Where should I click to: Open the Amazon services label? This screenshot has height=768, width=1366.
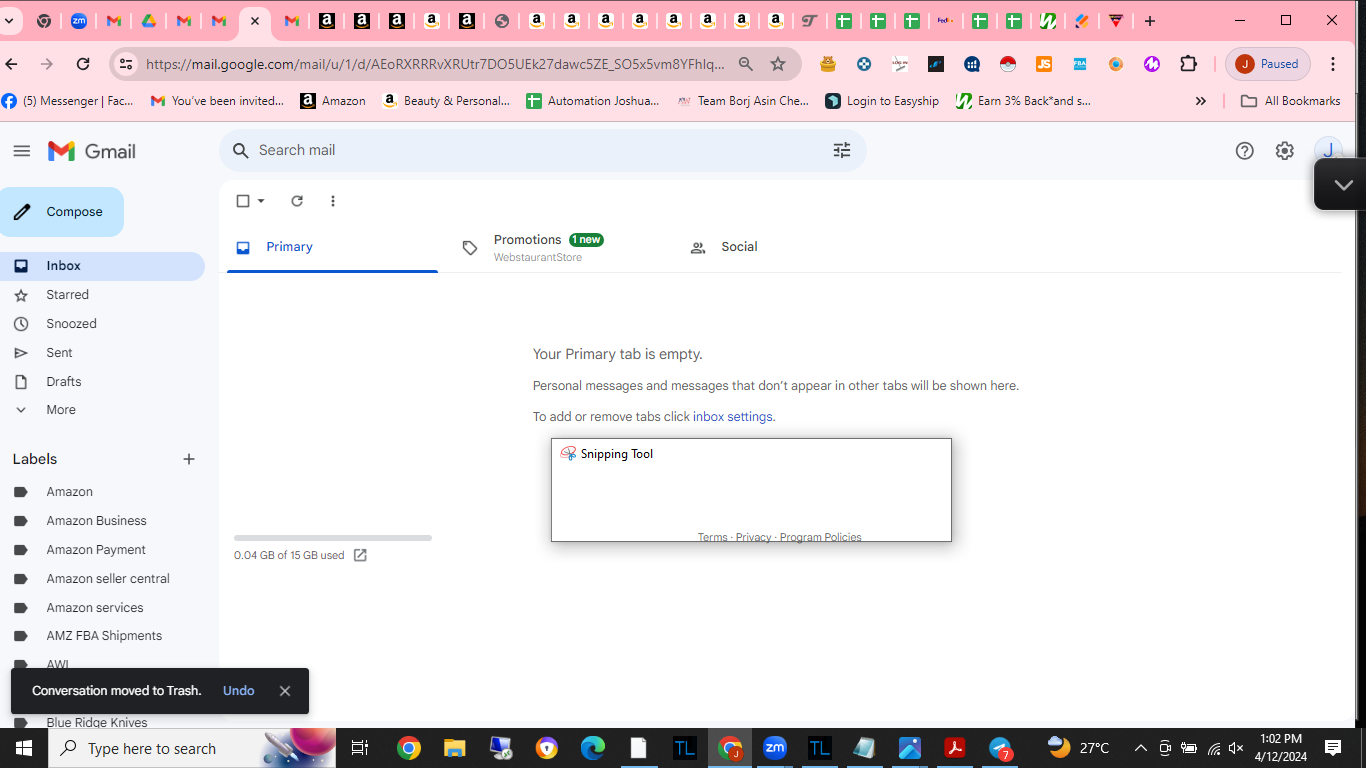(95, 608)
